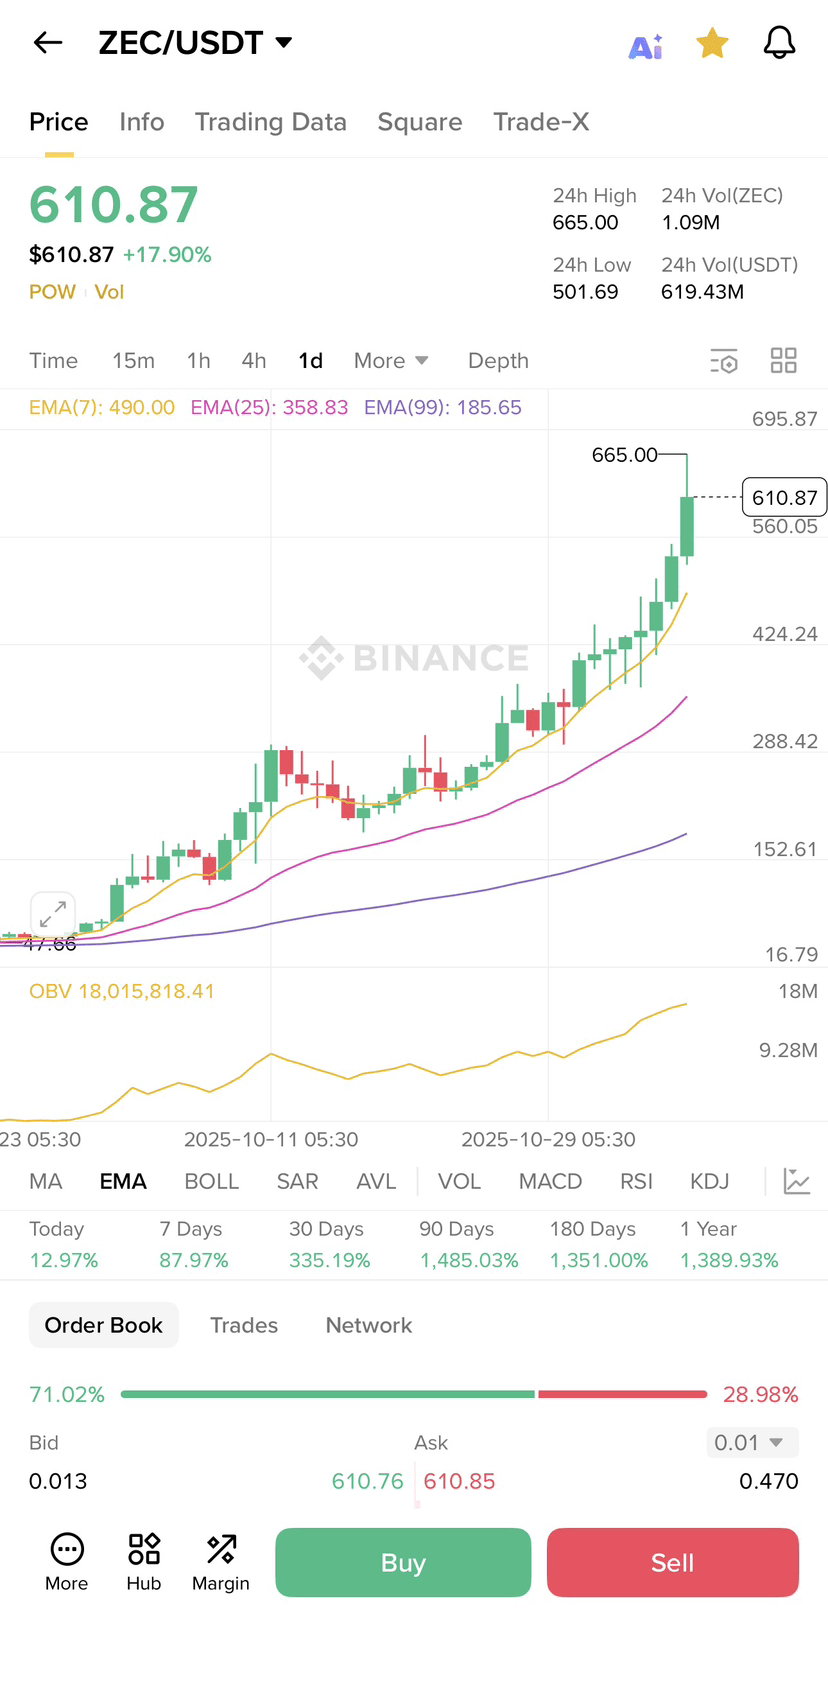828x1682 pixels.
Task: Open the AI assistant icon
Action: click(646, 46)
